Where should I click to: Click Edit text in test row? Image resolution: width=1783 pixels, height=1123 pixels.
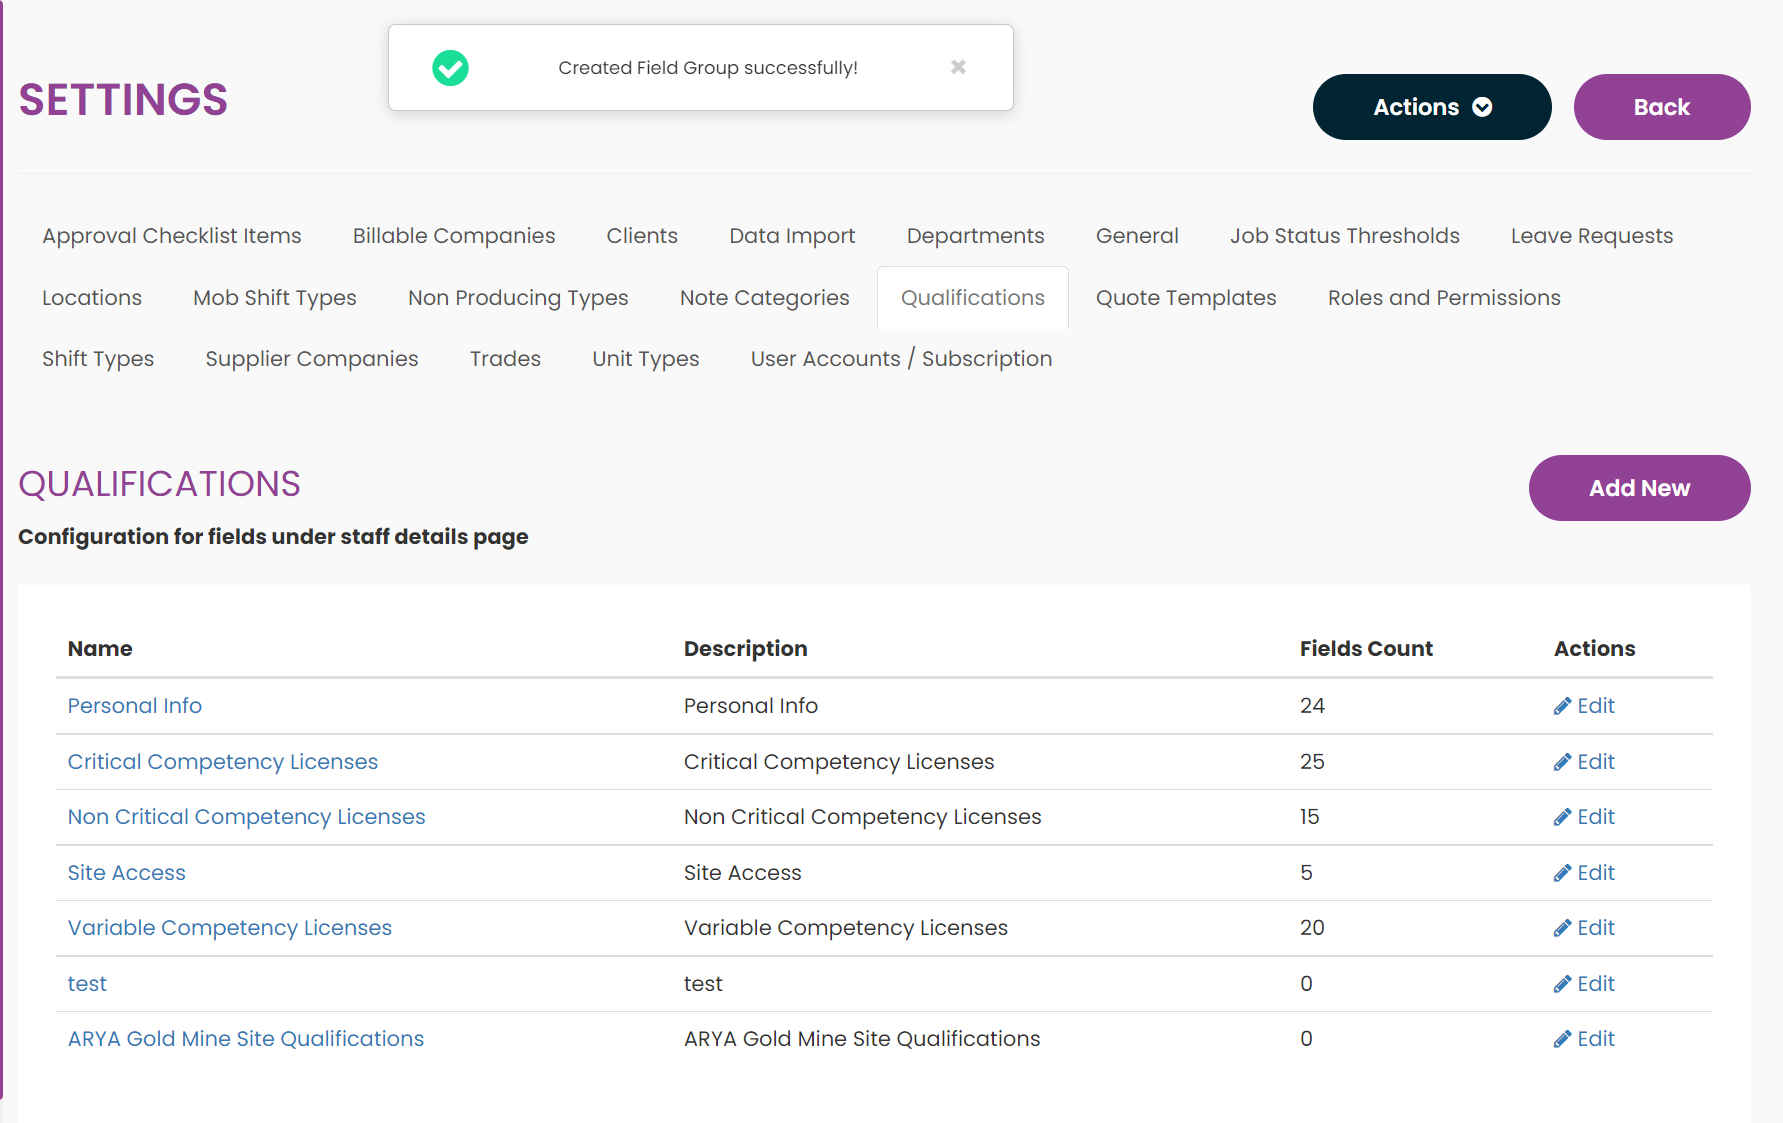(1596, 984)
